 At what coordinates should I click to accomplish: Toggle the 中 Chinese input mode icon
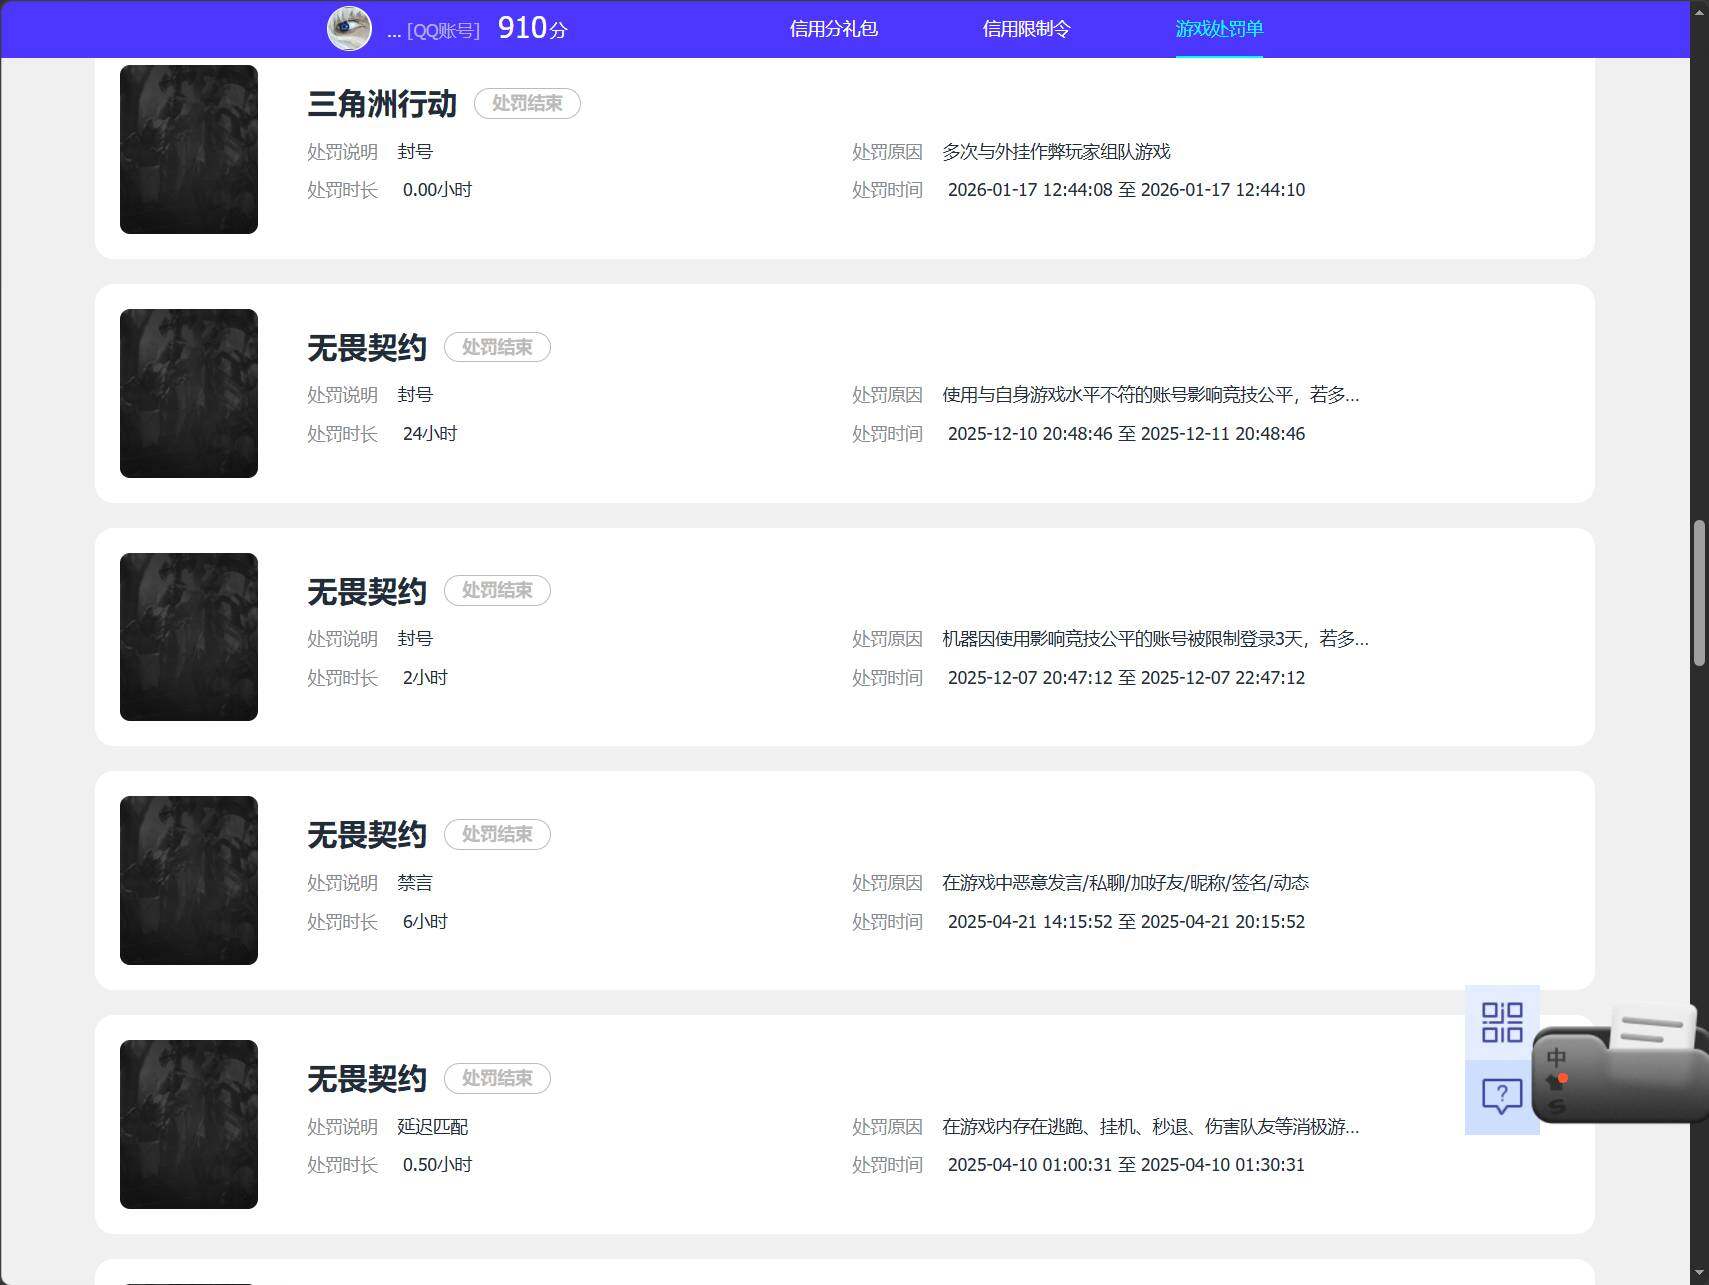pyautogui.click(x=1556, y=1057)
